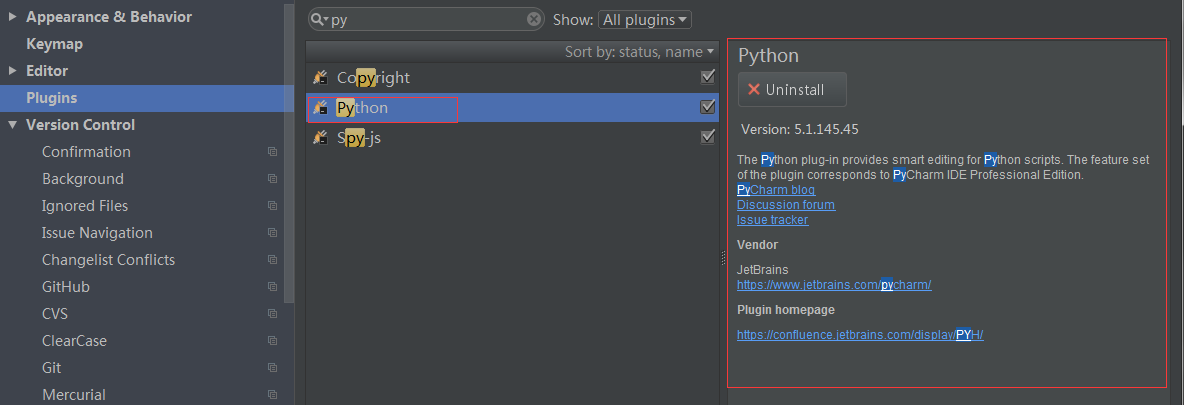This screenshot has width=1184, height=405.
Task: Collapse the Version Control section
Action: pyautogui.click(x=12, y=125)
